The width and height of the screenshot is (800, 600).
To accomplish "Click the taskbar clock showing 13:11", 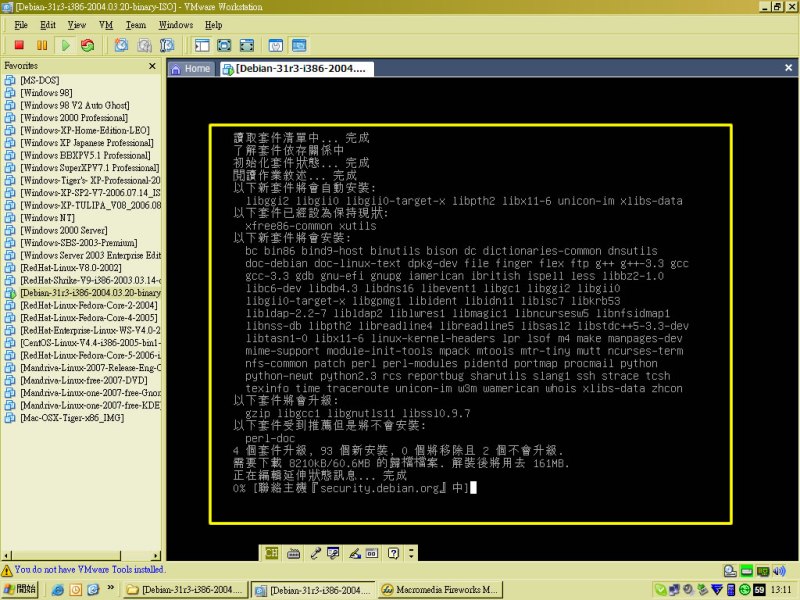I will [x=781, y=590].
